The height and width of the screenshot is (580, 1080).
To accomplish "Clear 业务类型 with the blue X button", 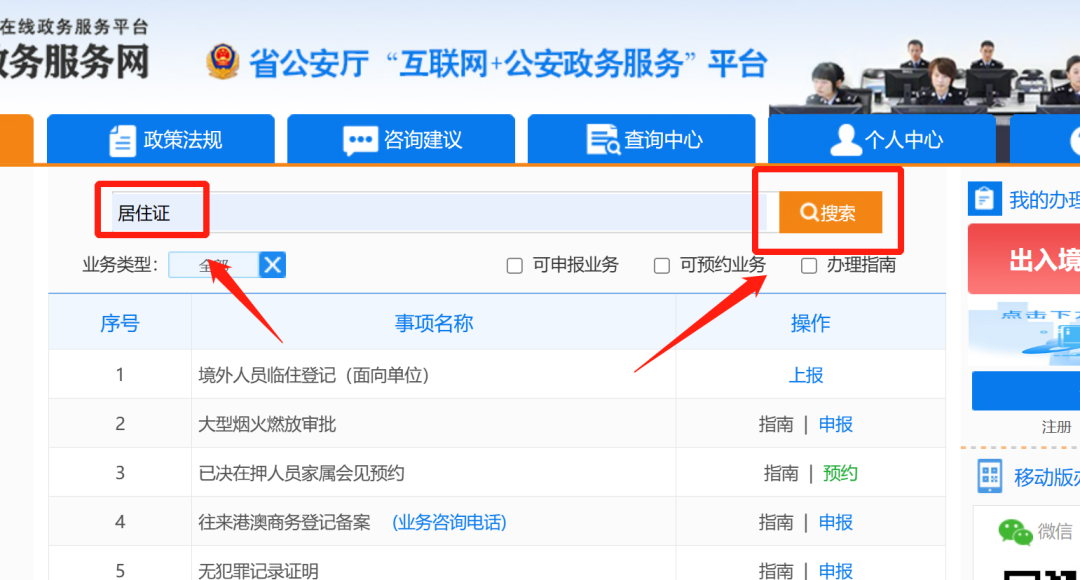I will [272, 265].
